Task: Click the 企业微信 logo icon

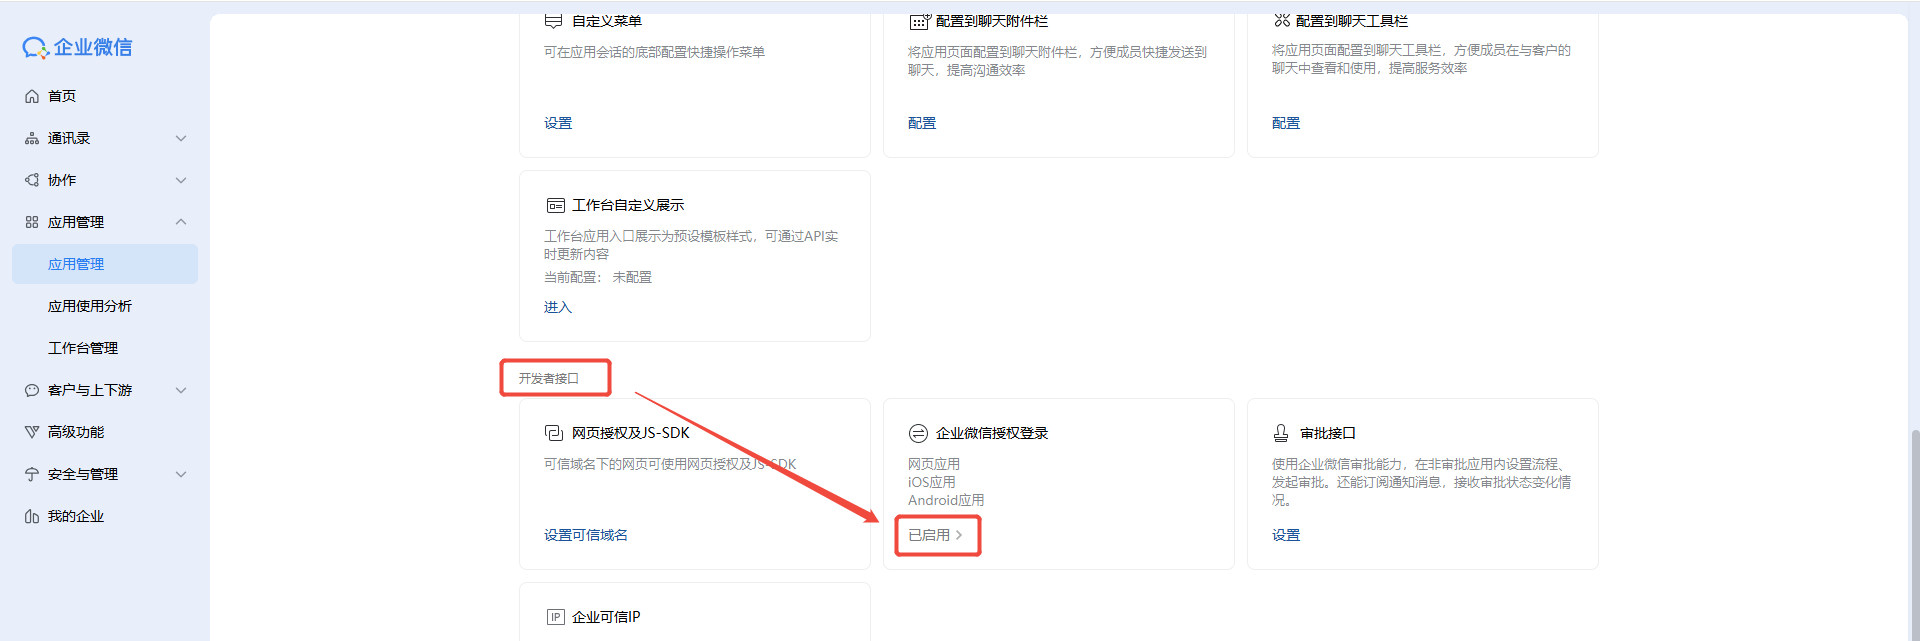Action: tap(35, 48)
